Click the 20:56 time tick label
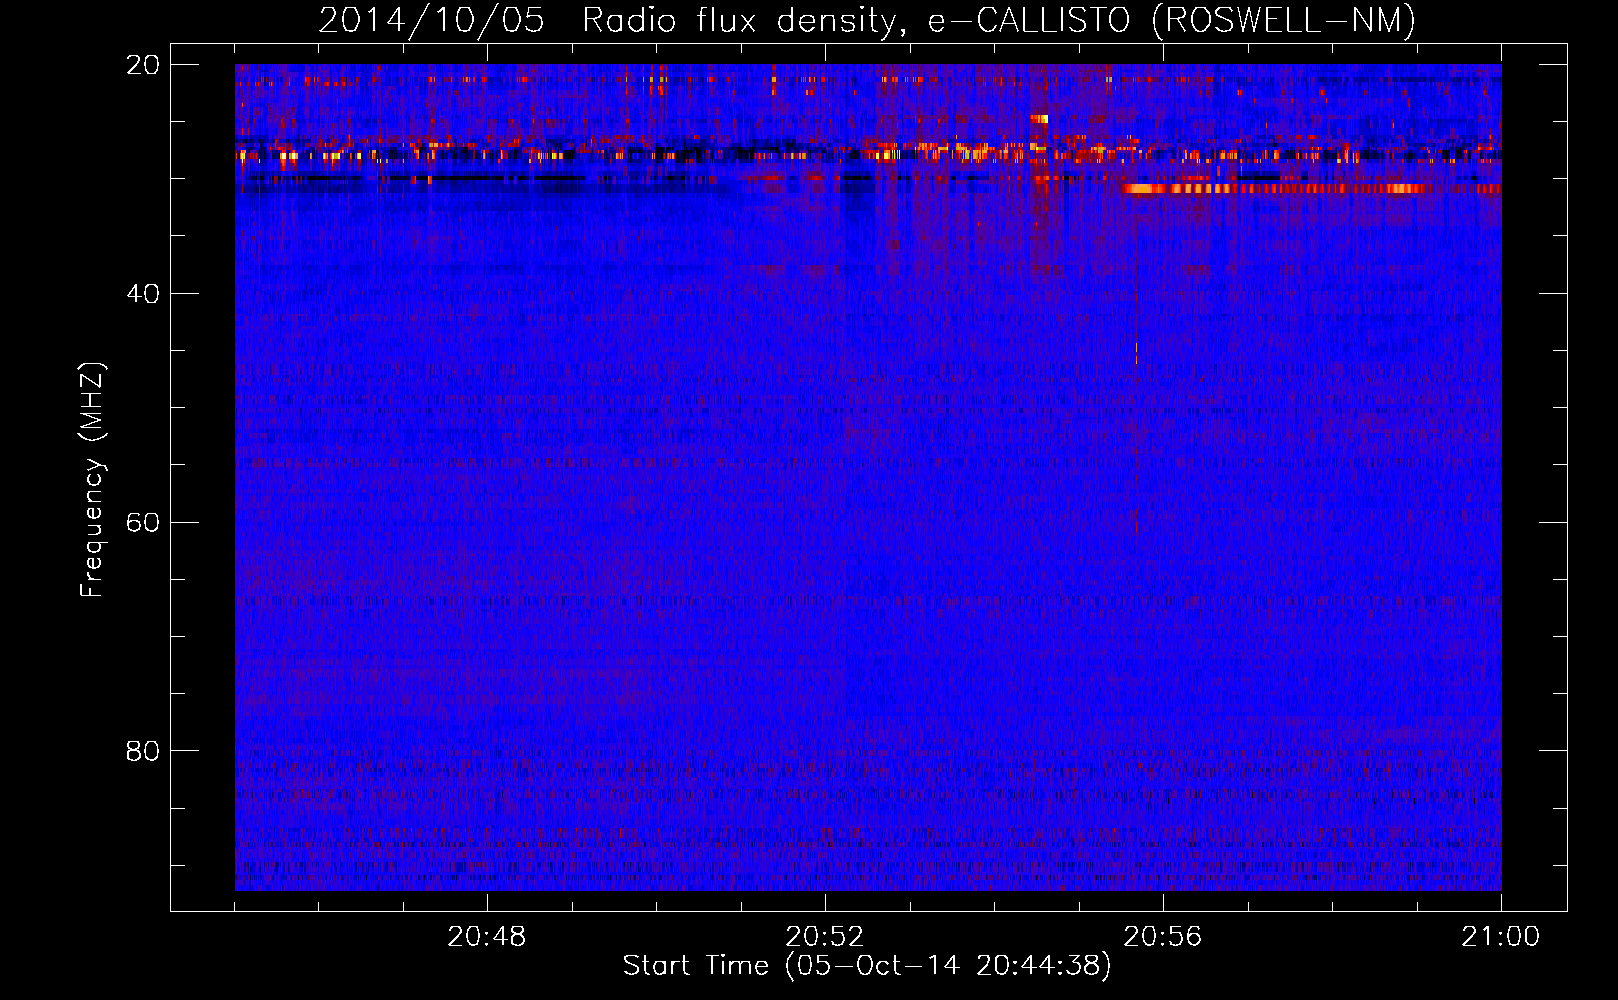1618x1000 pixels. [1163, 937]
